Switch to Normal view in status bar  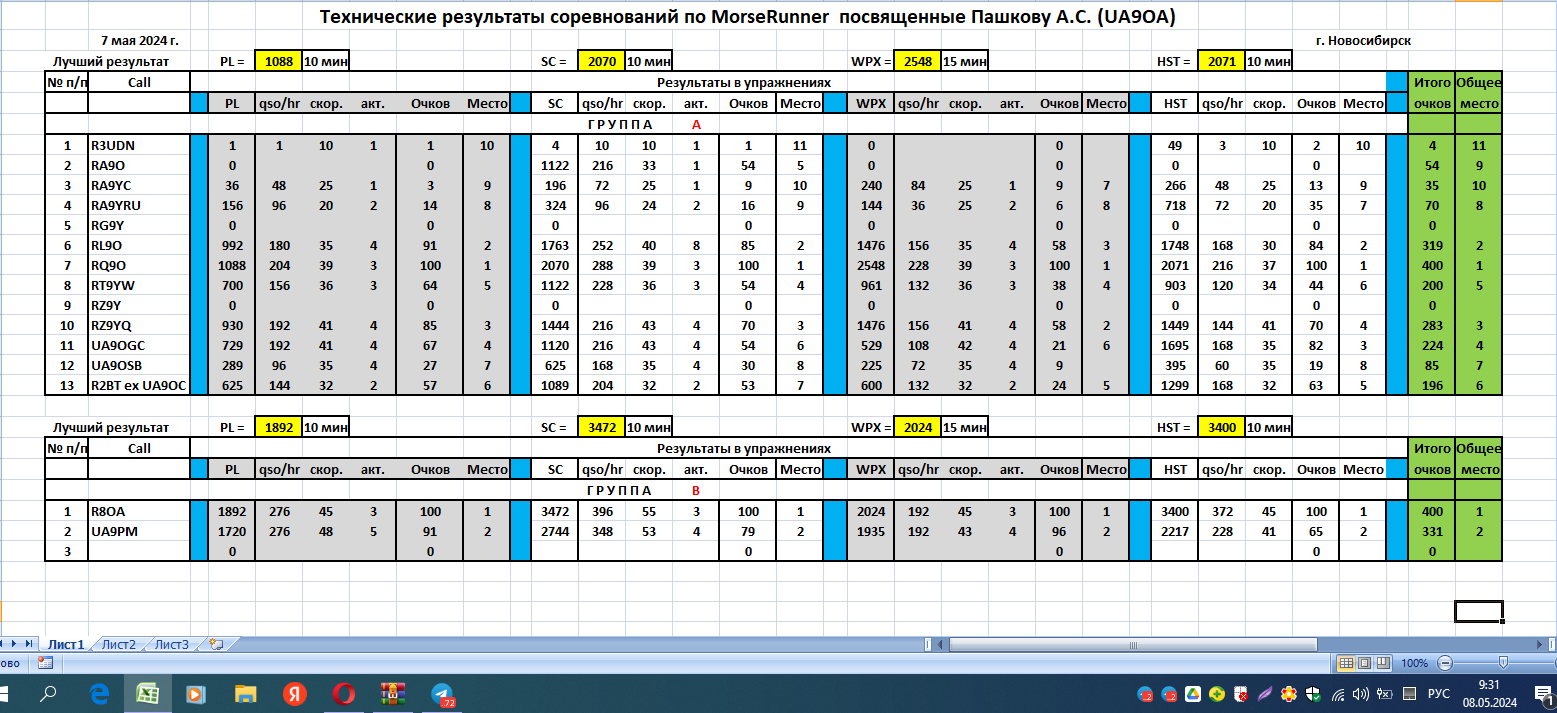tap(1346, 663)
